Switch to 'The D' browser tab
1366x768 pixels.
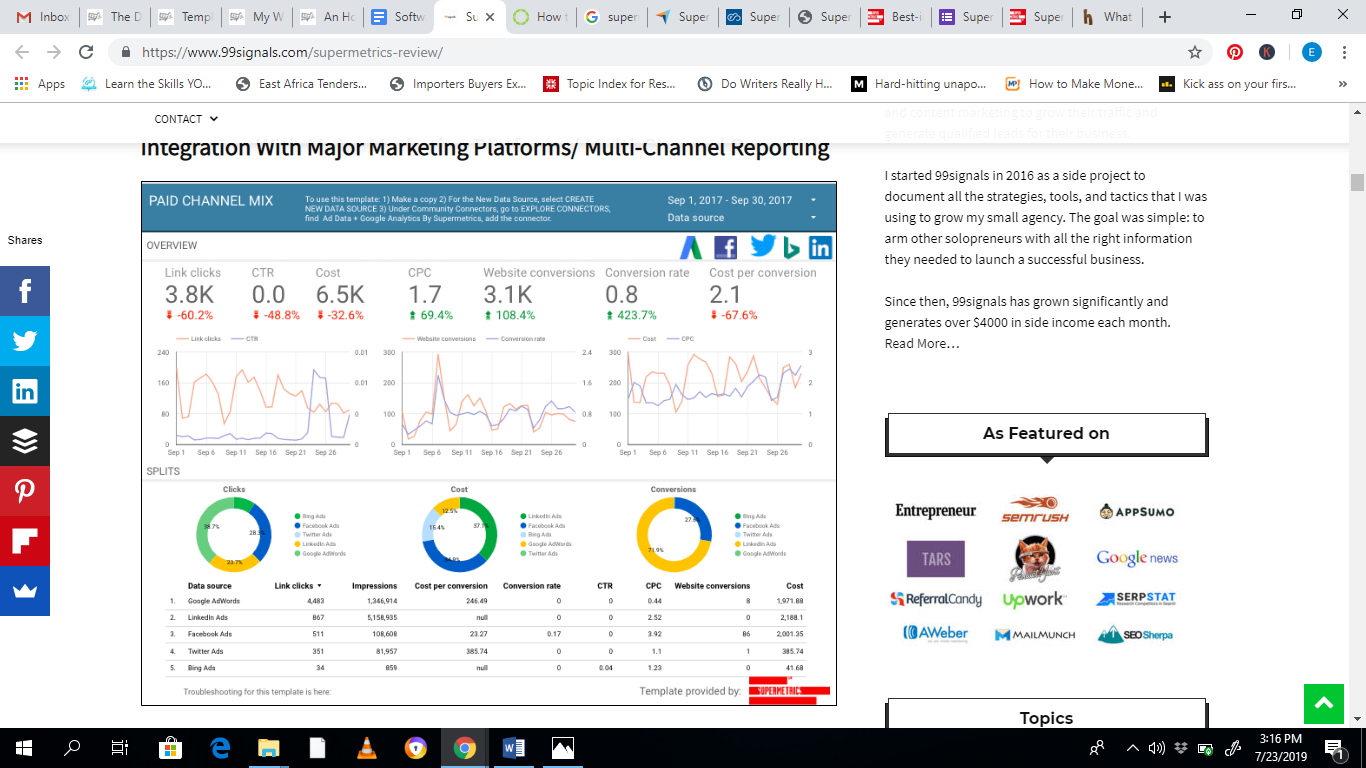(x=112, y=17)
